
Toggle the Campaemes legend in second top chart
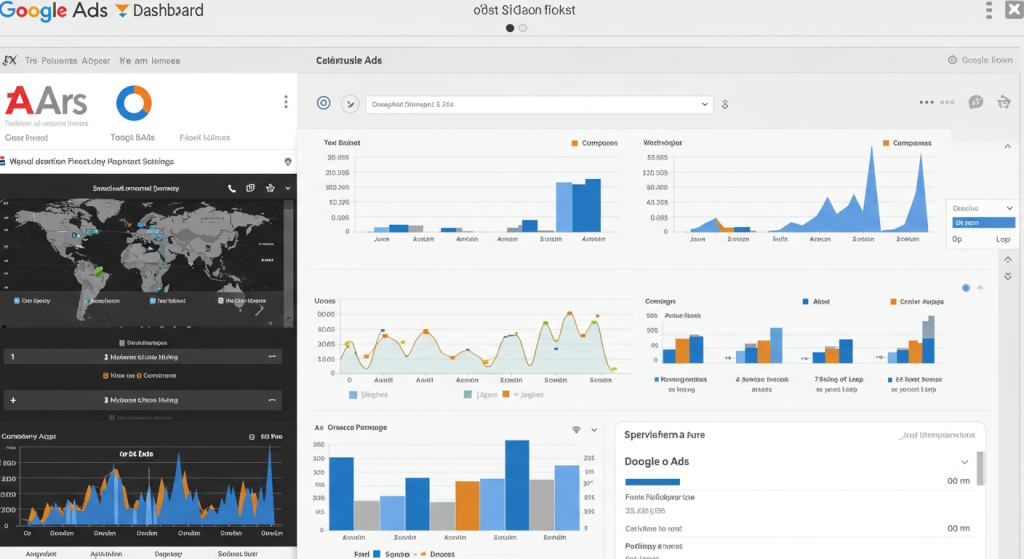(x=907, y=143)
